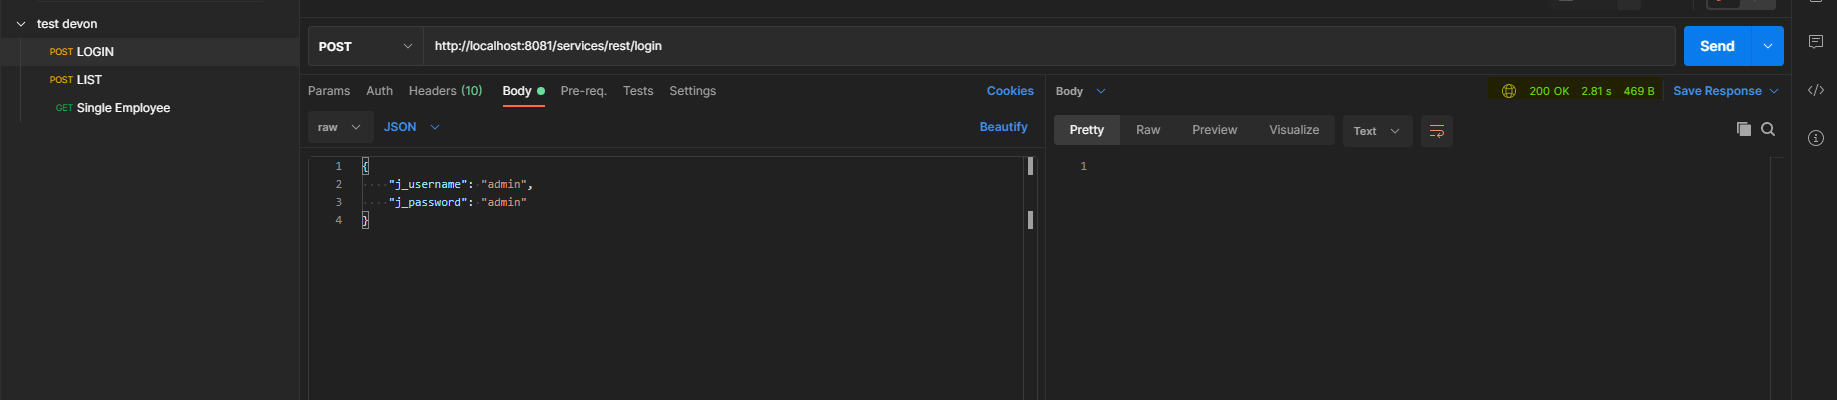The image size is (1837, 400).
Task: Open Send button dropdown arrow
Action: (1768, 46)
